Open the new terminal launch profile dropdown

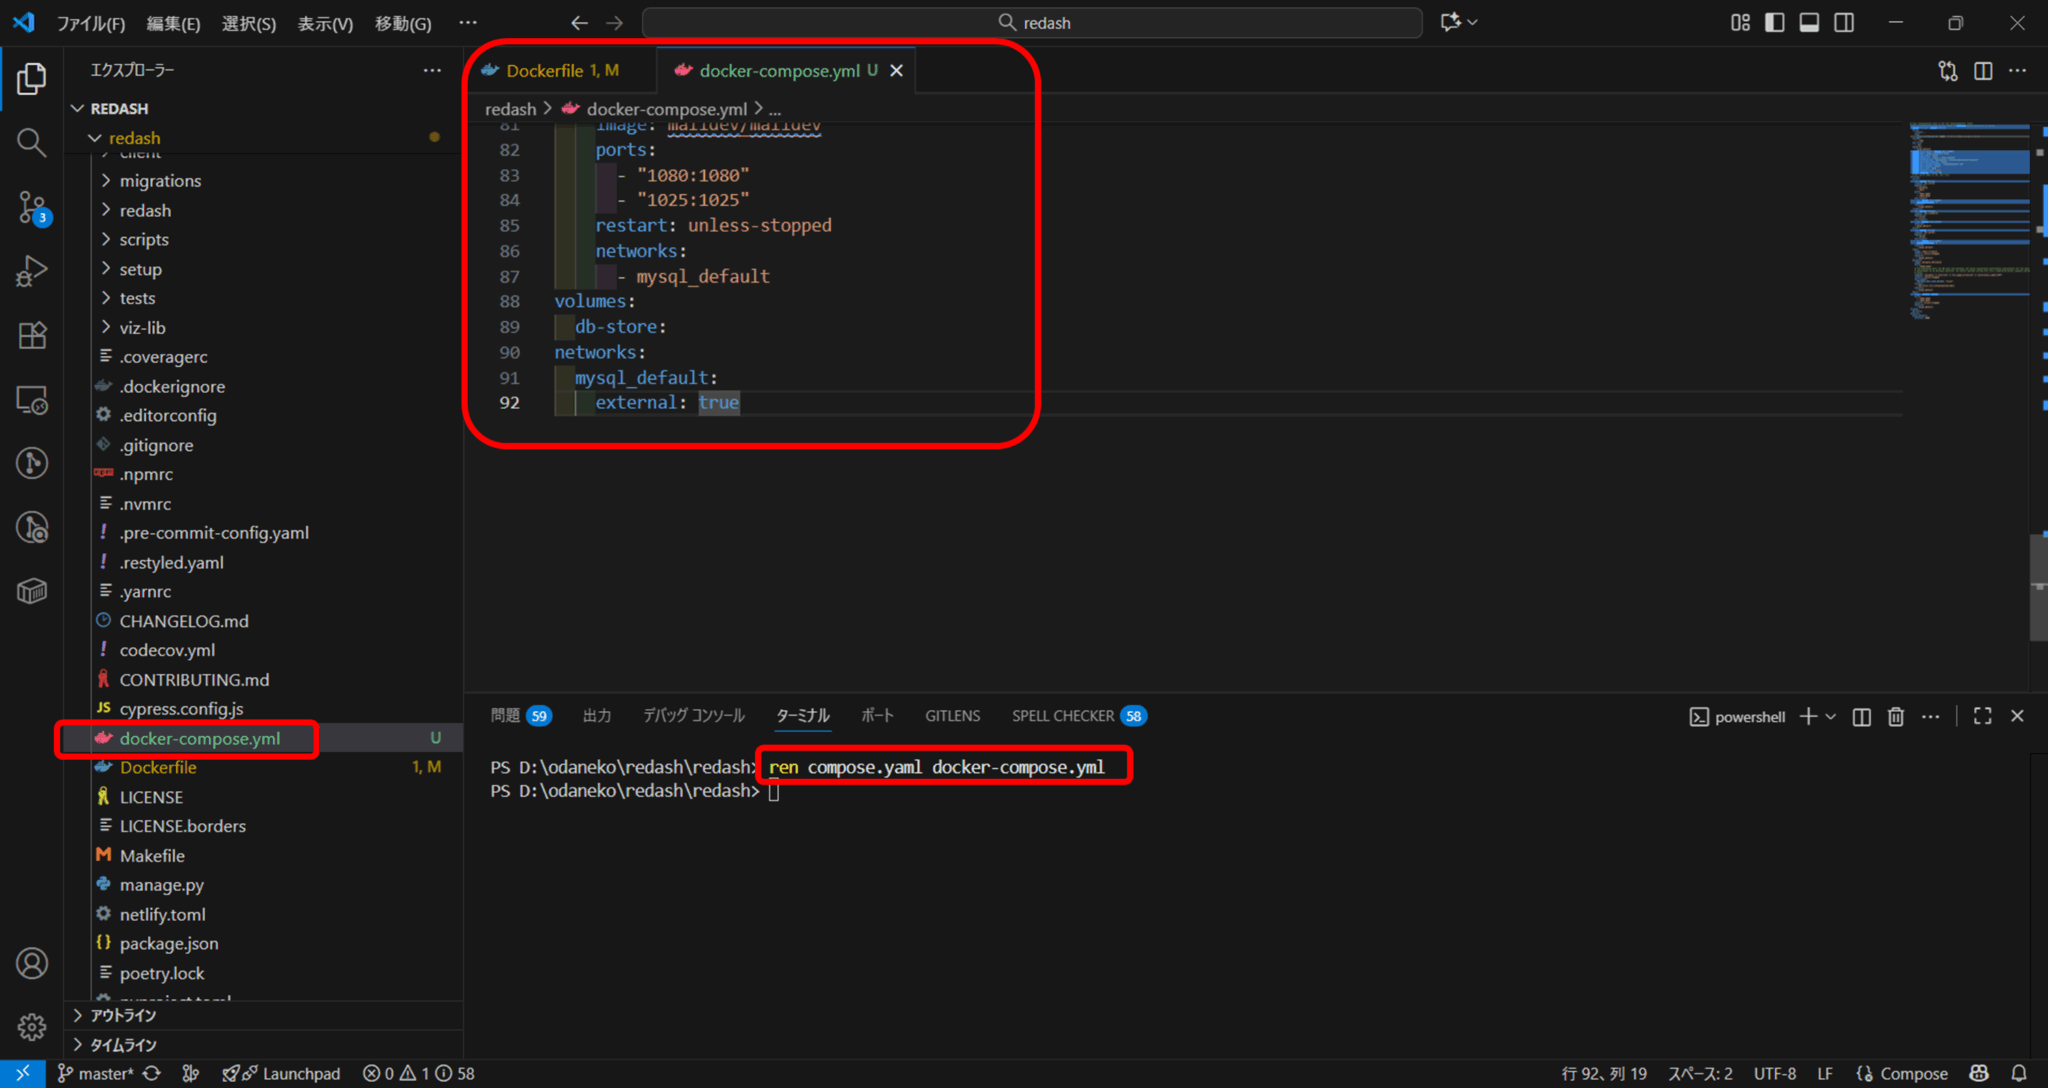click(1831, 716)
